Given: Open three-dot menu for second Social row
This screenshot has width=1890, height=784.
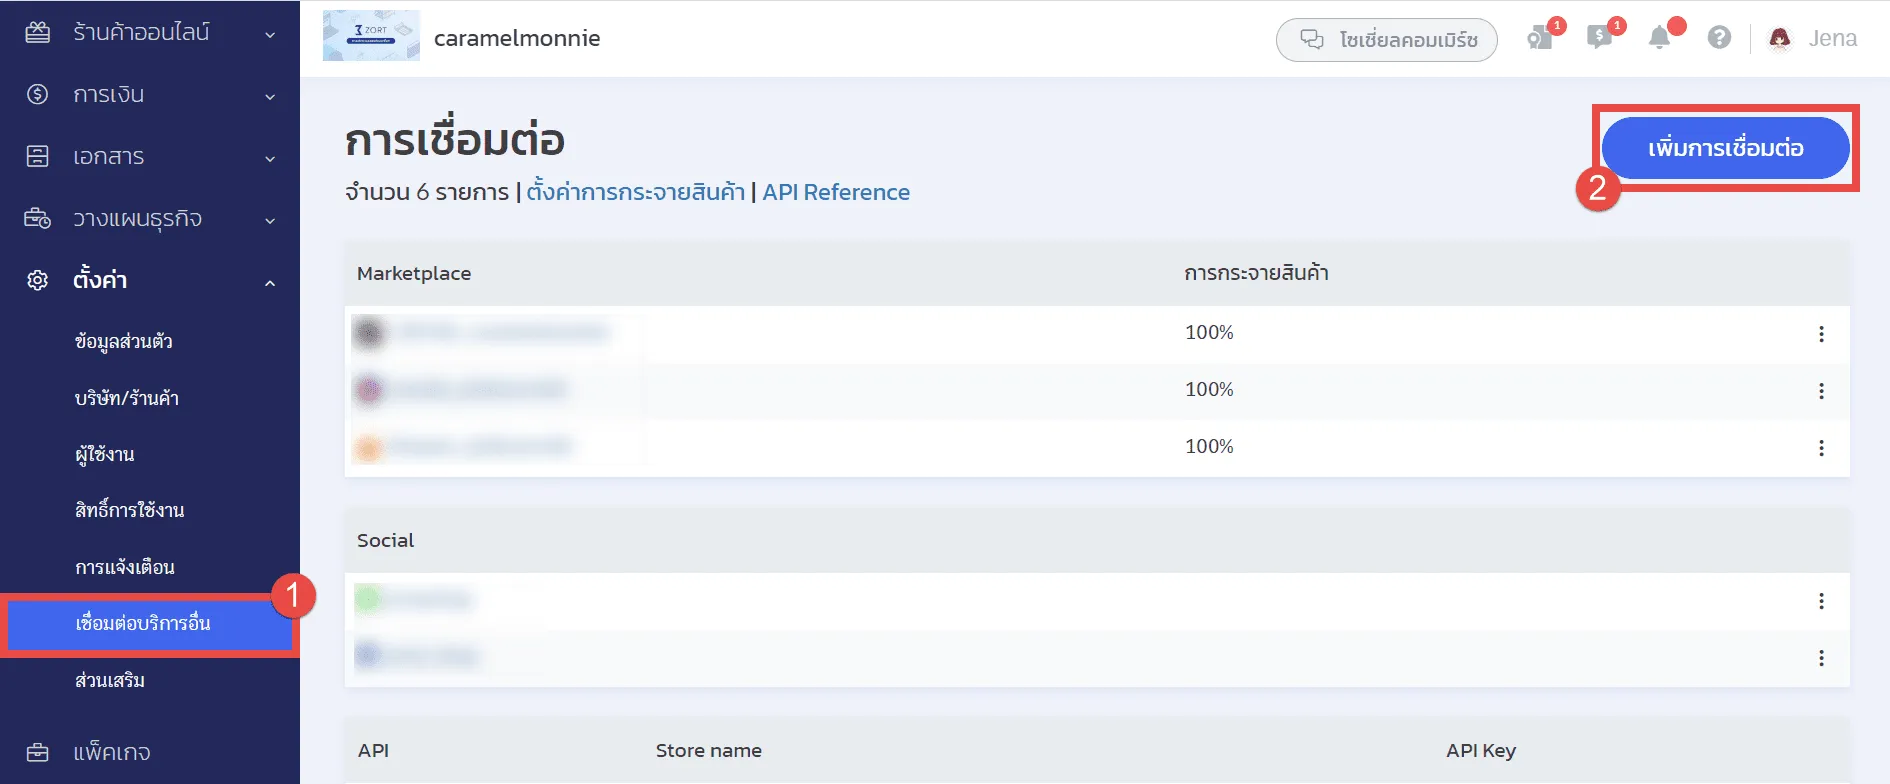Looking at the screenshot, I should [1821, 658].
